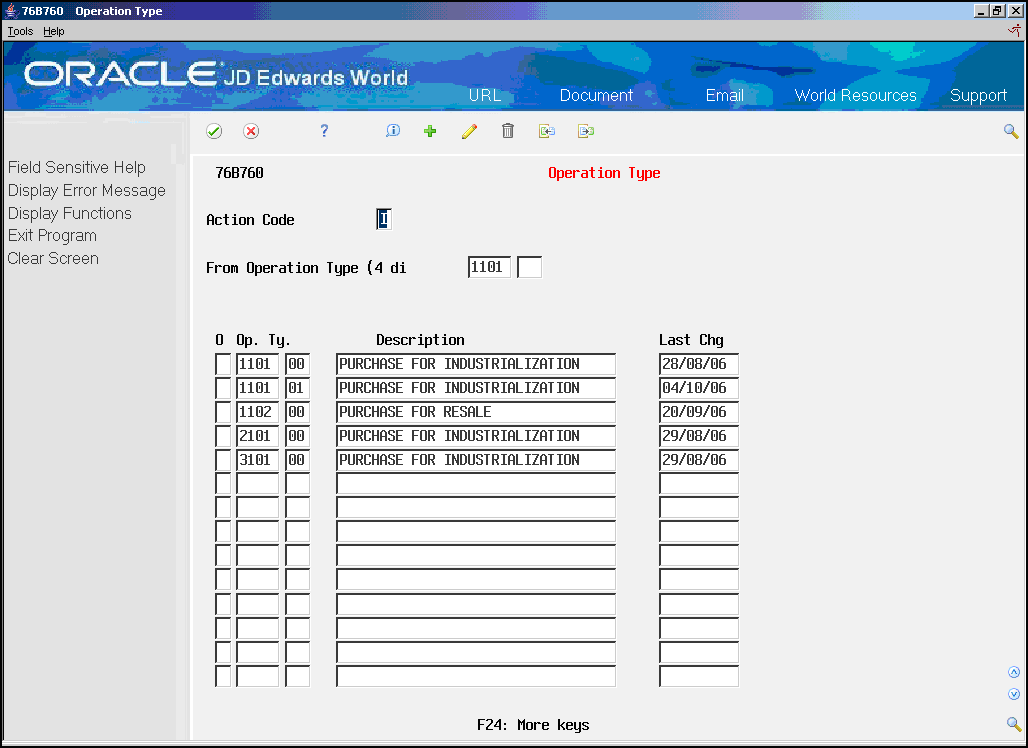The width and height of the screenshot is (1028, 748).
Task: Click the bottom-right magnifier icon
Action: [x=1014, y=724]
